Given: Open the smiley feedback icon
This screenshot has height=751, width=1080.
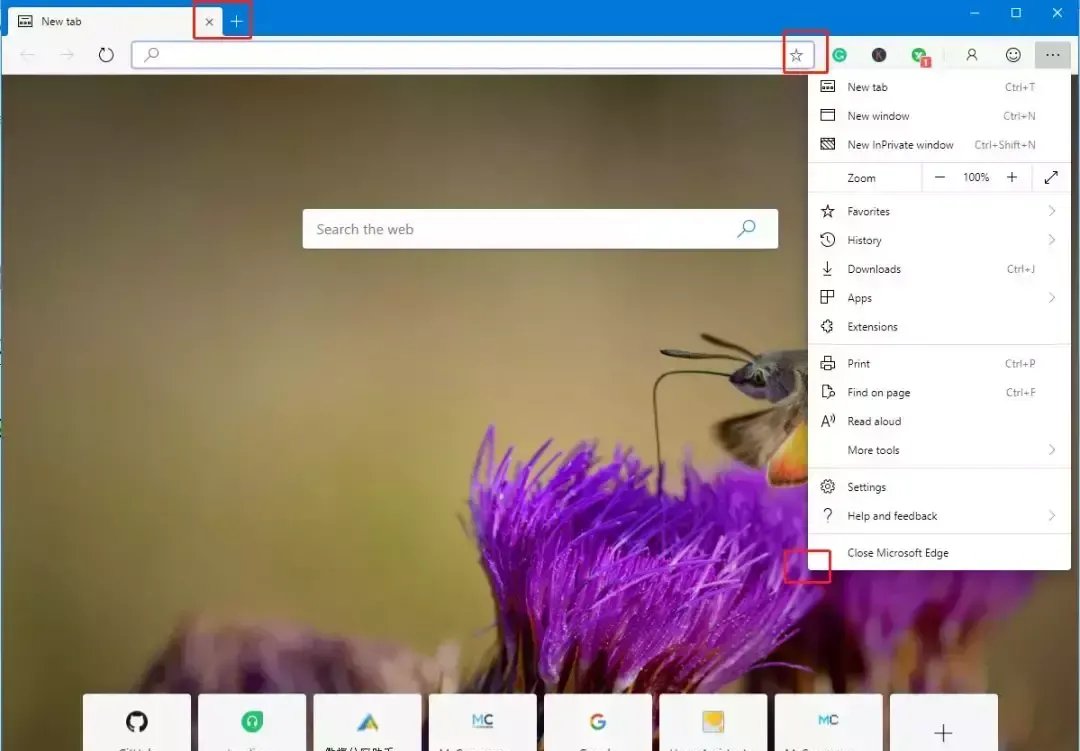Looking at the screenshot, I should pyautogui.click(x=1013, y=55).
